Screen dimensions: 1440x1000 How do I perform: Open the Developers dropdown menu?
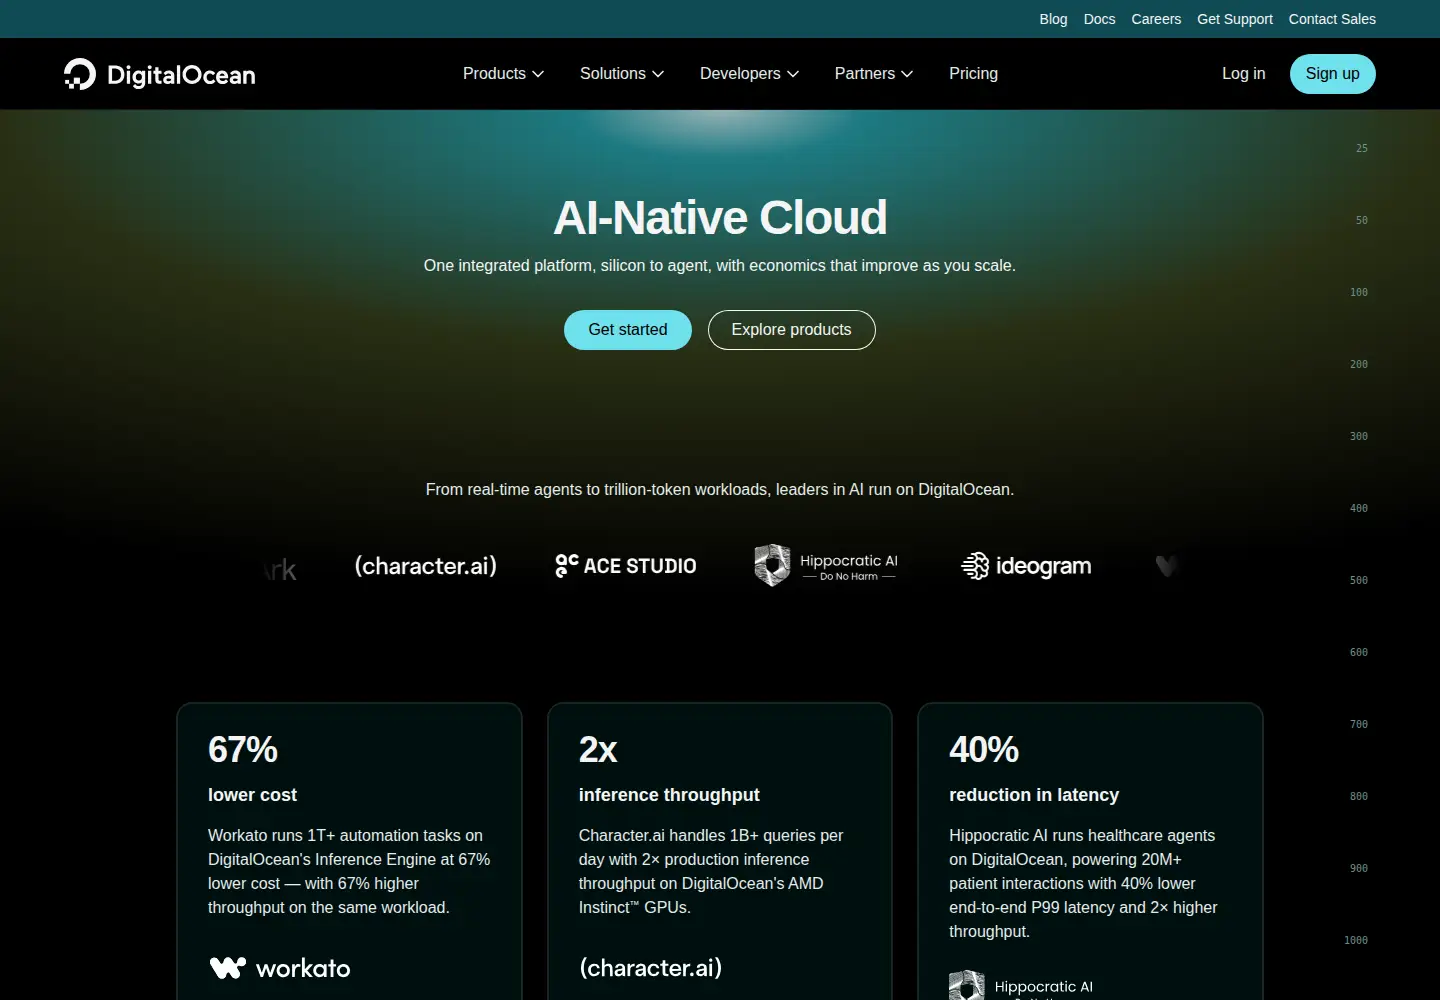(x=749, y=74)
